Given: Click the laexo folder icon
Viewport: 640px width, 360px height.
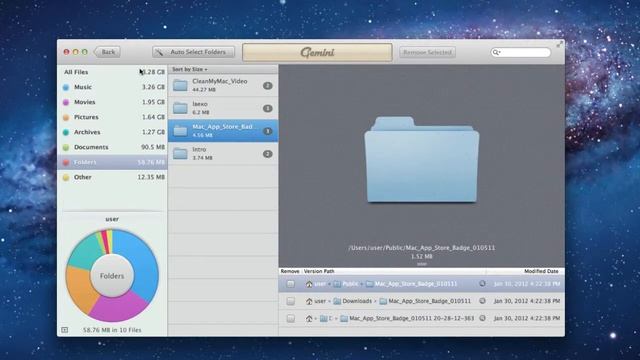Looking at the screenshot, I should pyautogui.click(x=180, y=108).
